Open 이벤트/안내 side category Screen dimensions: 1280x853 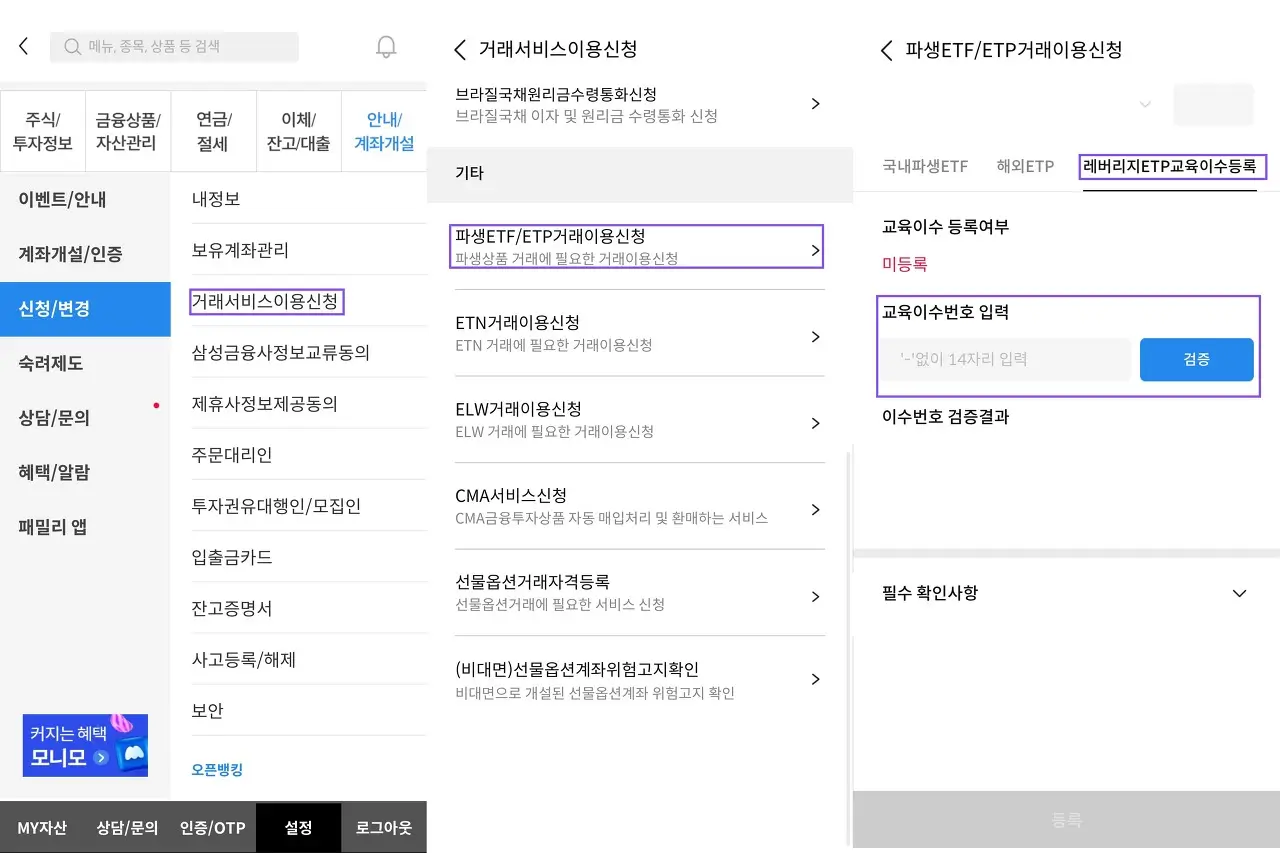(85, 200)
